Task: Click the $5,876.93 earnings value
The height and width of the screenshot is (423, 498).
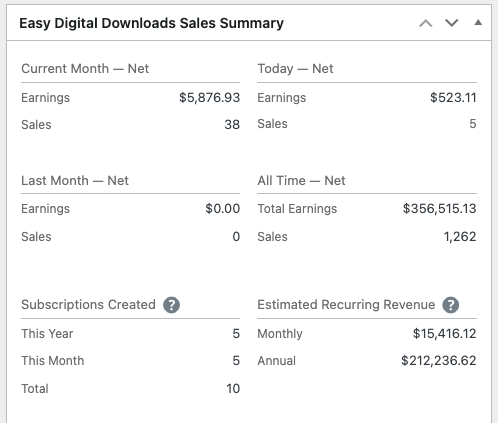Action: (x=209, y=98)
